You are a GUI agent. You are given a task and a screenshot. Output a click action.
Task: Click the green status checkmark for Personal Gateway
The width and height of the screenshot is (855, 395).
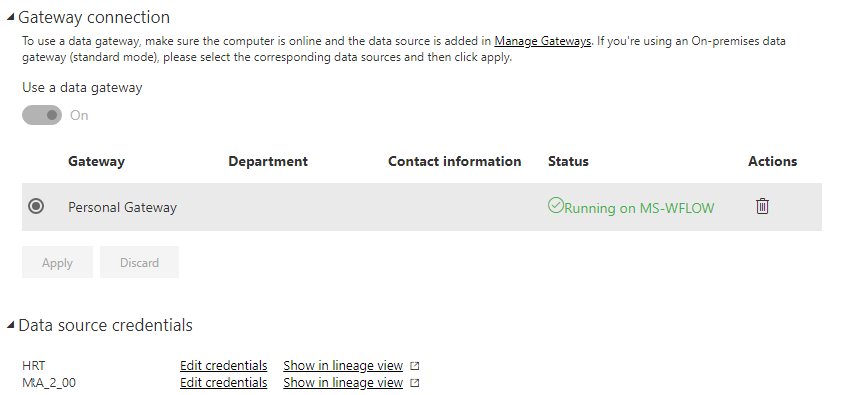(555, 206)
